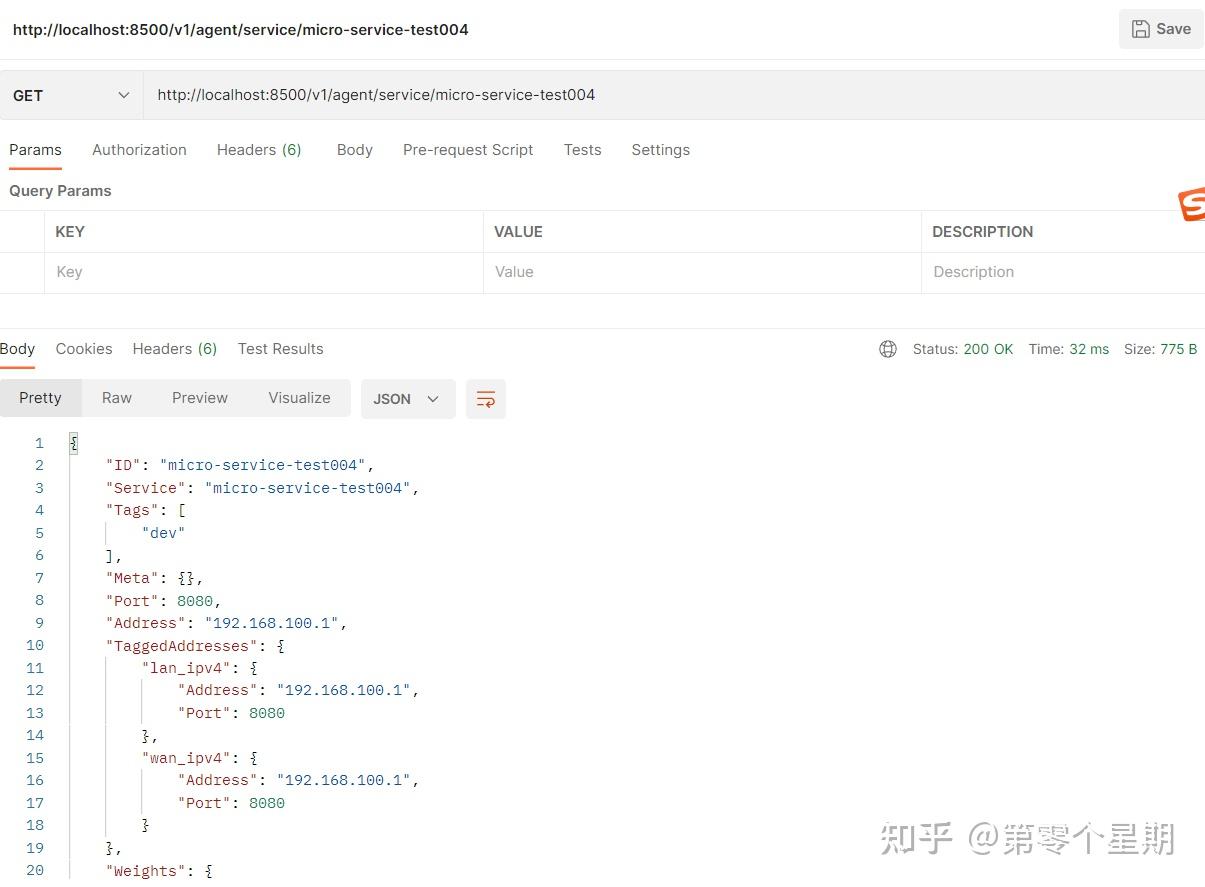
Task: Open the request Headers (6) tab
Action: click(x=259, y=150)
